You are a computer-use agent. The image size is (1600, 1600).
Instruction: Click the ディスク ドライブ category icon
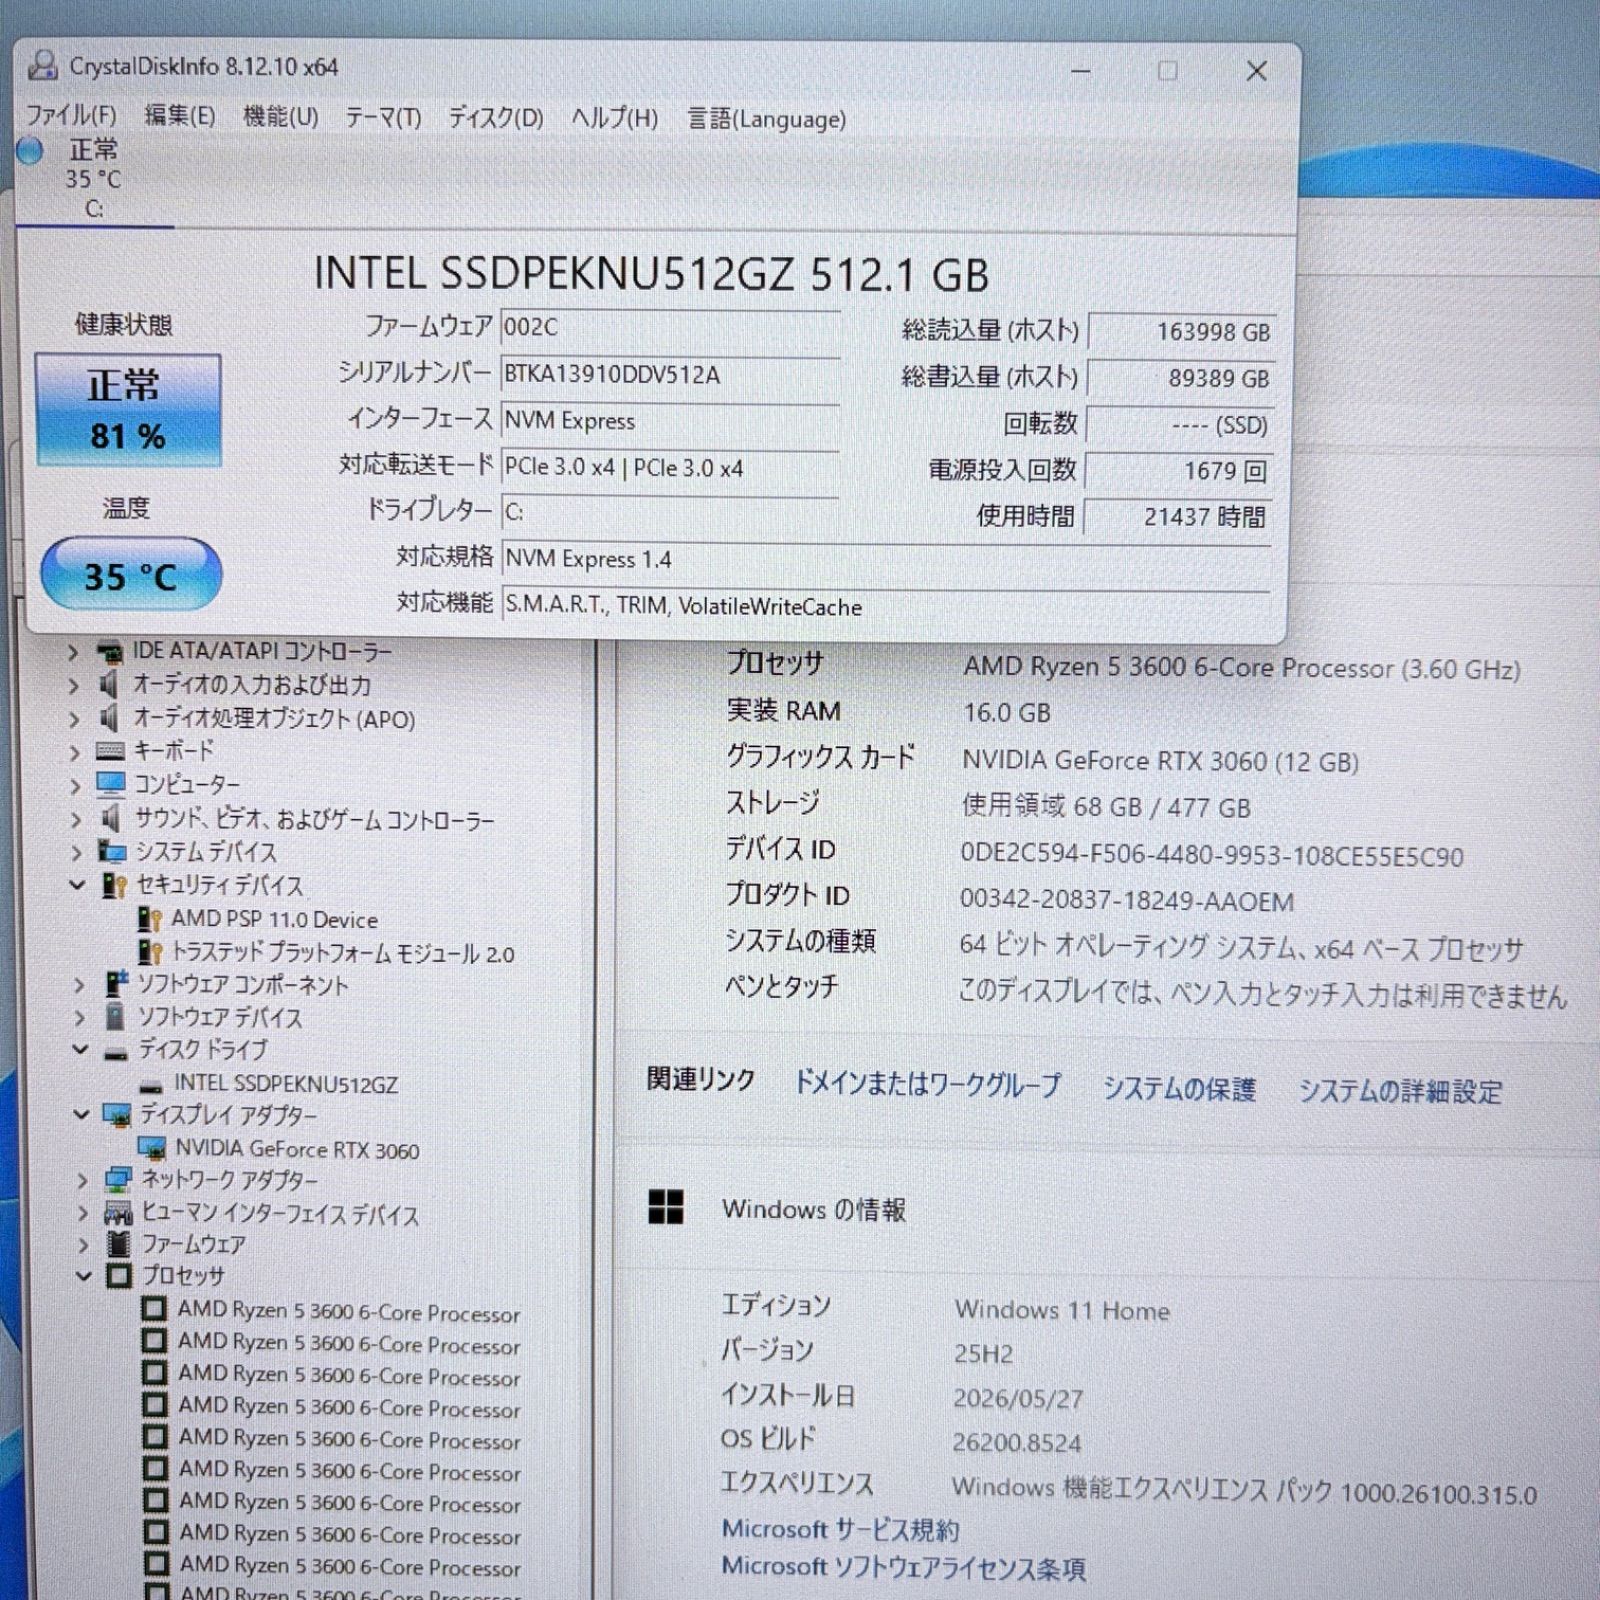click(x=117, y=1053)
